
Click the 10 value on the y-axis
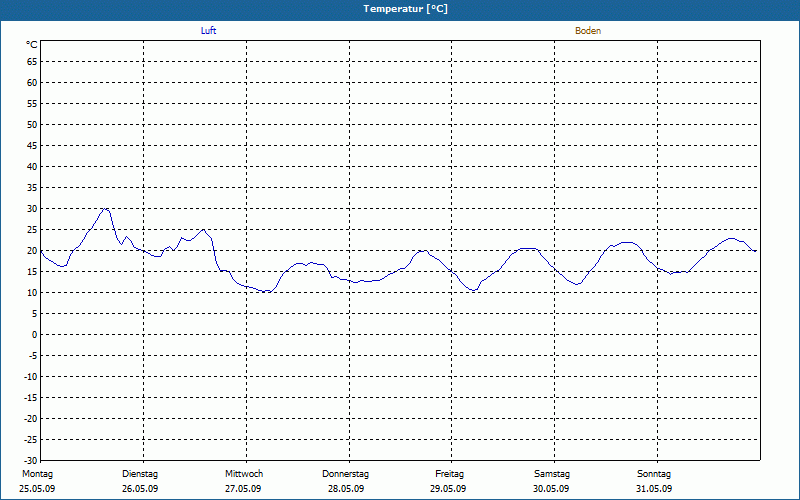[32, 293]
